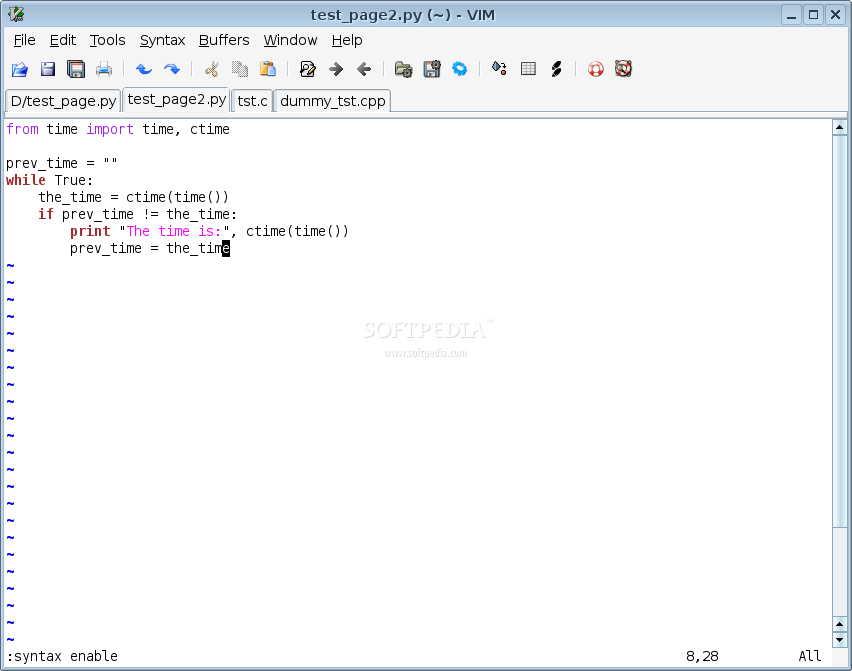Click the Open file toolbar icon
Image resolution: width=852 pixels, height=671 pixels.
(x=20, y=69)
